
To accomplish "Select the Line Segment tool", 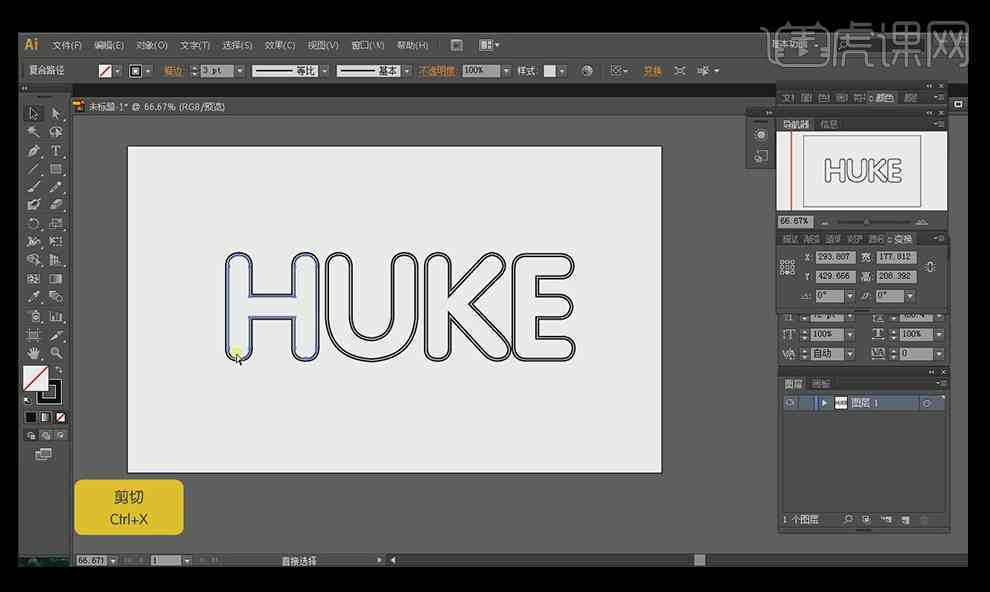I will point(33,169).
